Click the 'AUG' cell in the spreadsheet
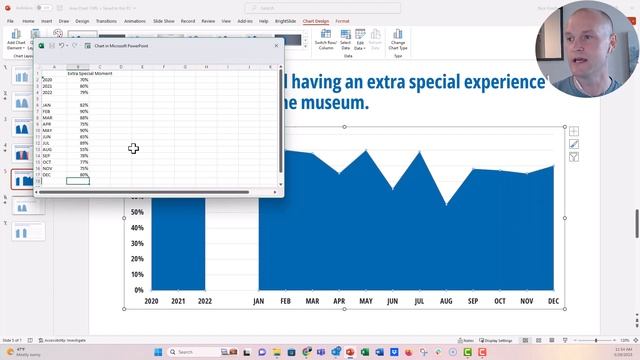Image resolution: width=640 pixels, height=360 pixels. 53,149
